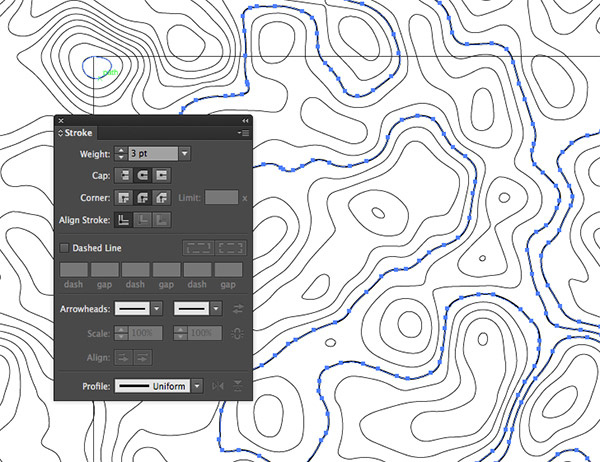This screenshot has width=600, height=462.
Task: Choose the Bevel Join corner icon
Action: point(161,197)
